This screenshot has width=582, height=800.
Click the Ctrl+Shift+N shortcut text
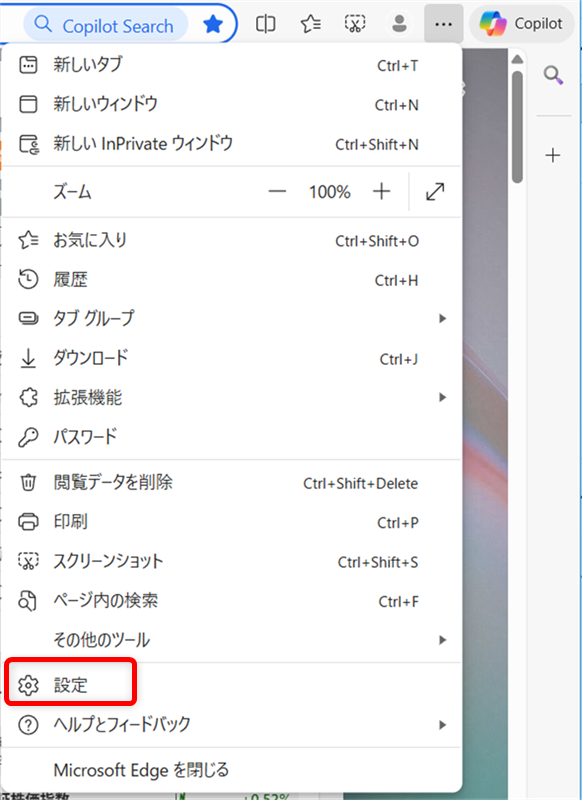377,145
